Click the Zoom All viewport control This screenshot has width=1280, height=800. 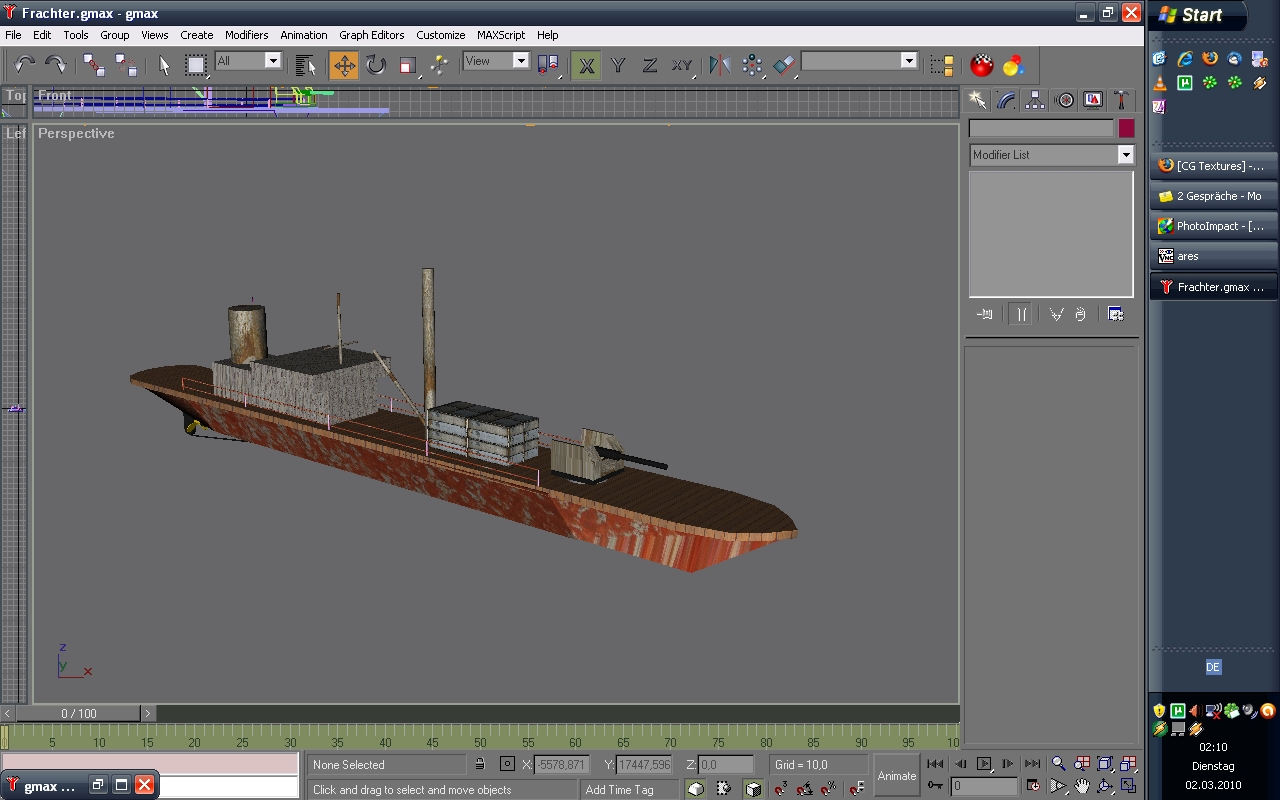1082,764
